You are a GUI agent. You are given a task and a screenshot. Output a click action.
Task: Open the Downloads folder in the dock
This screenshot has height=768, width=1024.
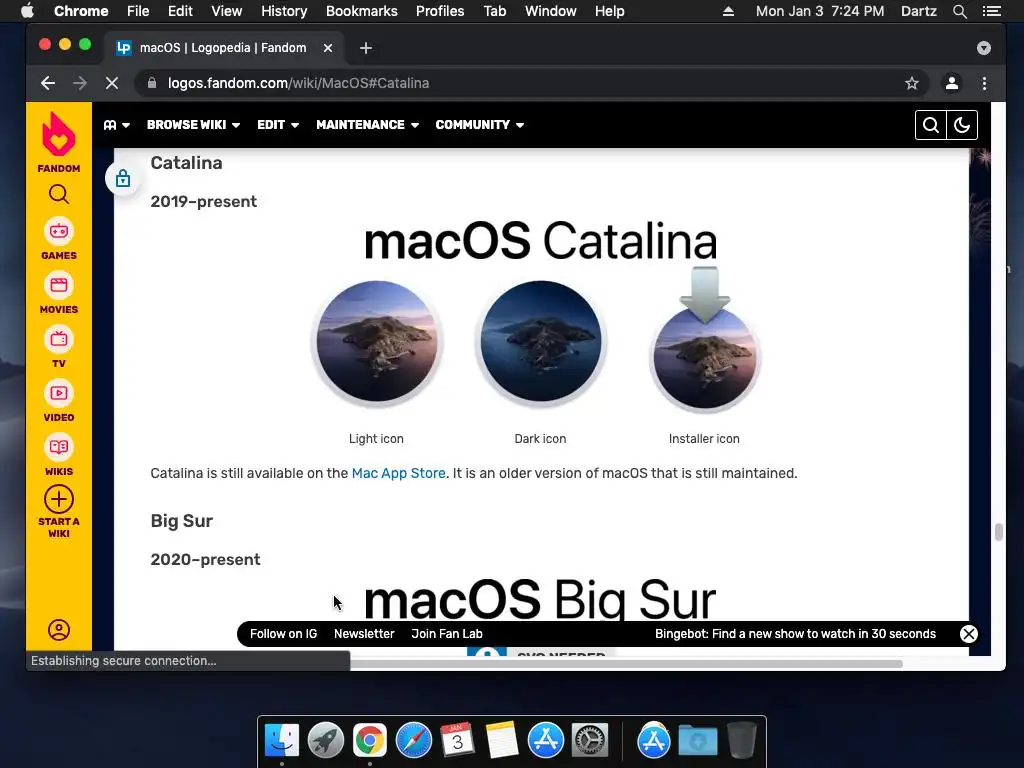(x=697, y=740)
